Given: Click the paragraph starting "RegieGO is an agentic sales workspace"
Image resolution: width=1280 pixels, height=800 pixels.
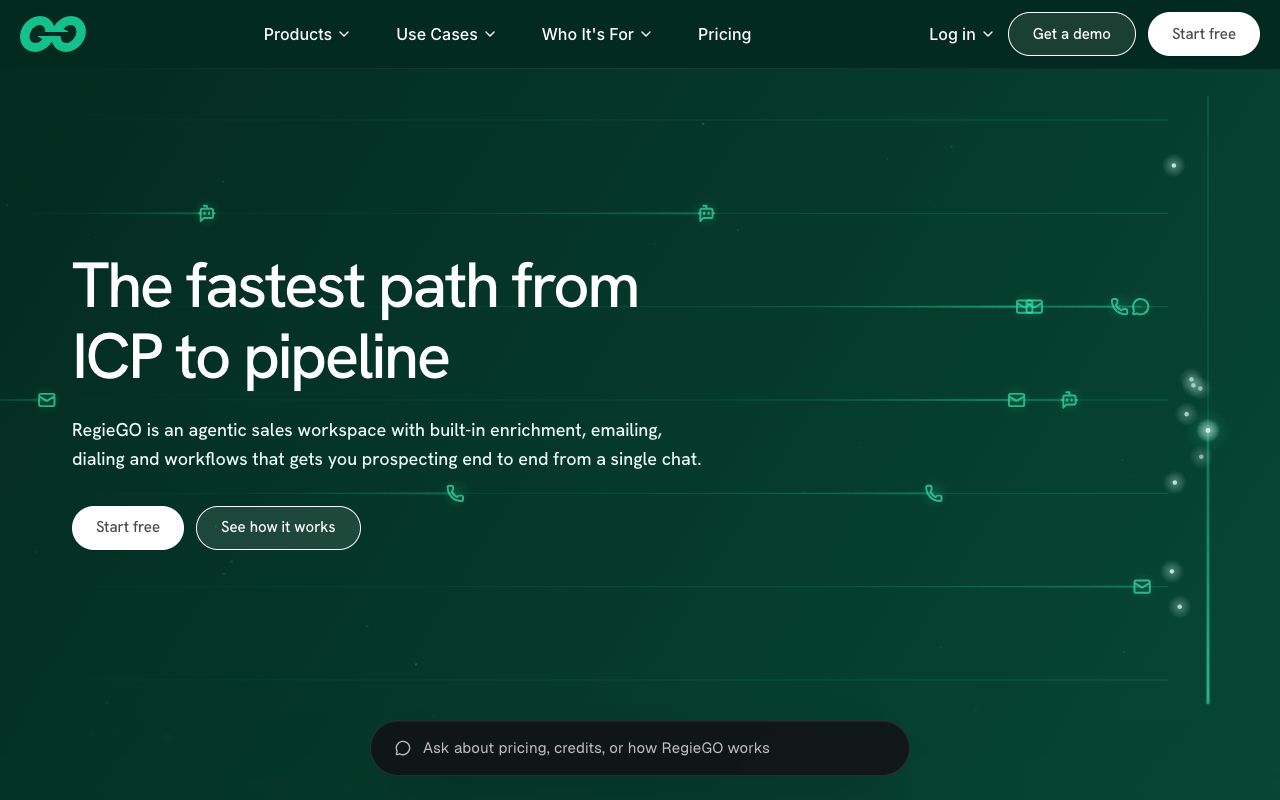Looking at the screenshot, I should point(387,445).
